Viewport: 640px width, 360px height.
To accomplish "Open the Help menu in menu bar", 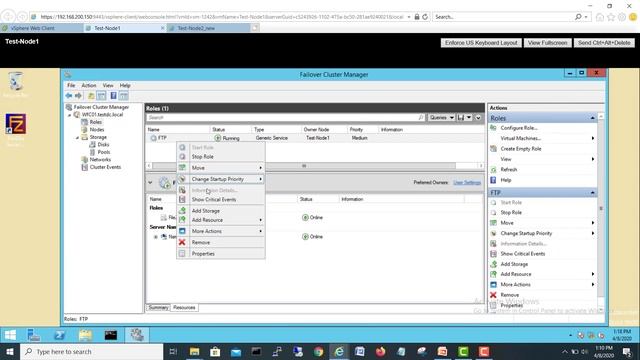I will pos(125,85).
